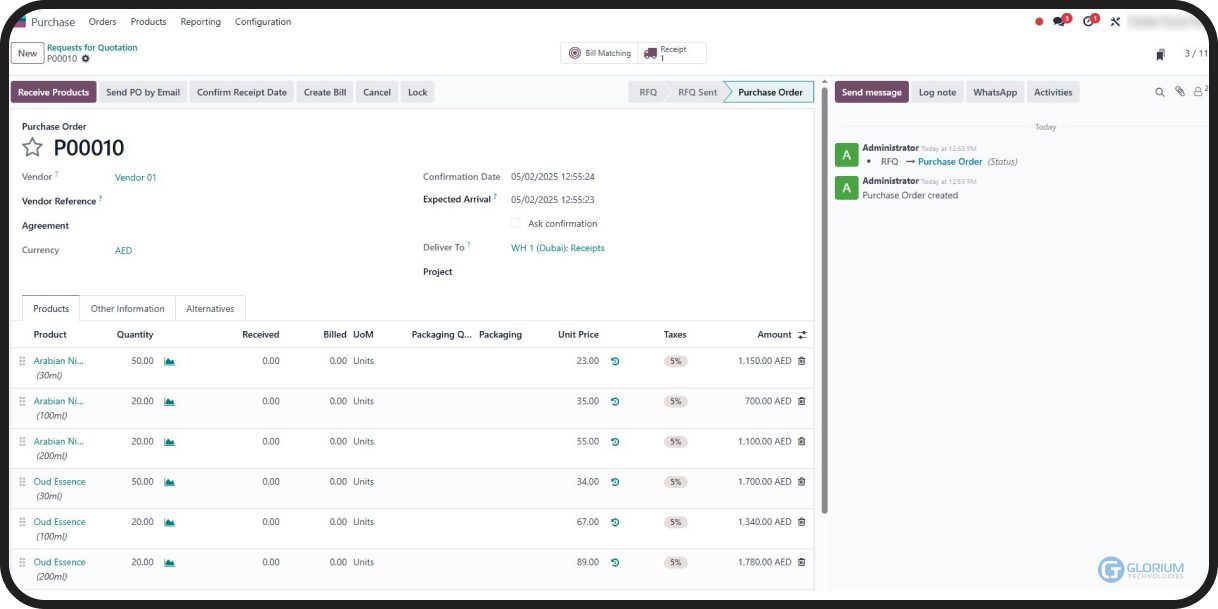Screen dimensions: 1218x609
Task: Open the 5% tax tag on the 34.00 line
Action: (676, 482)
